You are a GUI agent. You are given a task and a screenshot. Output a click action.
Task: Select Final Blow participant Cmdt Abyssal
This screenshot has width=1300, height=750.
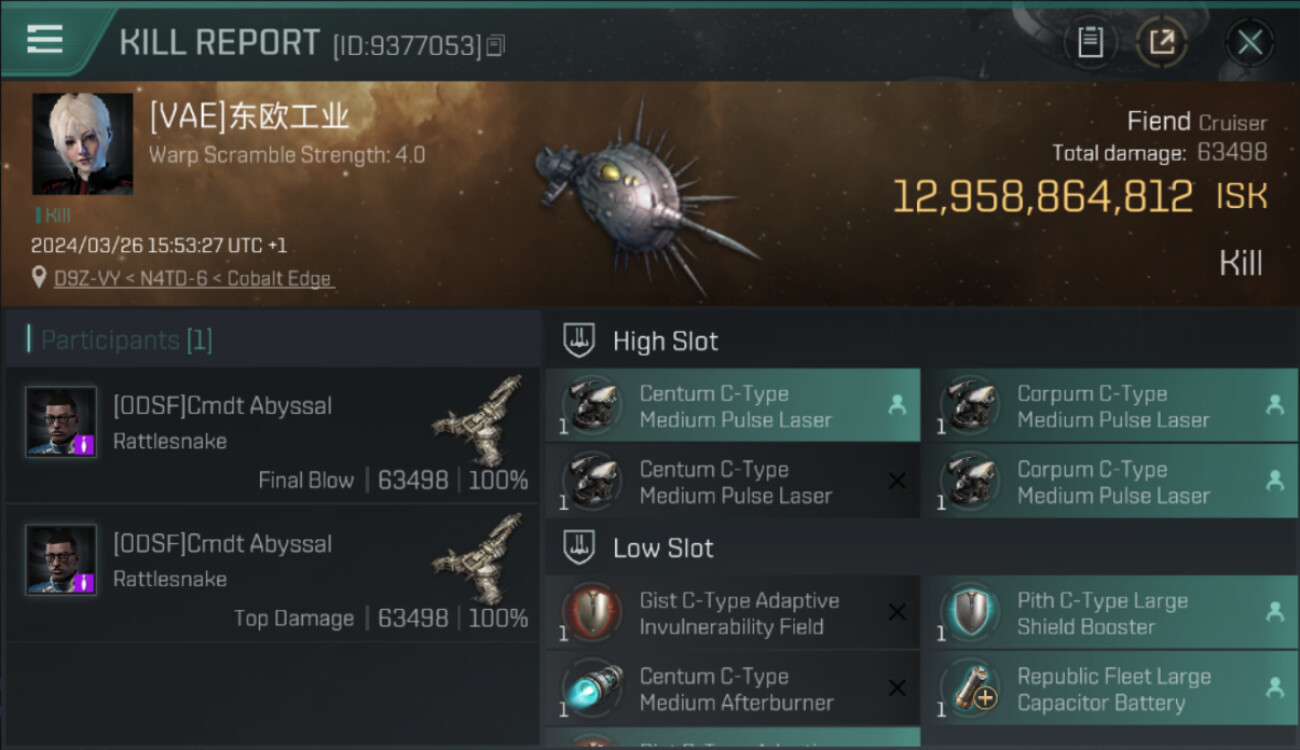(x=222, y=406)
